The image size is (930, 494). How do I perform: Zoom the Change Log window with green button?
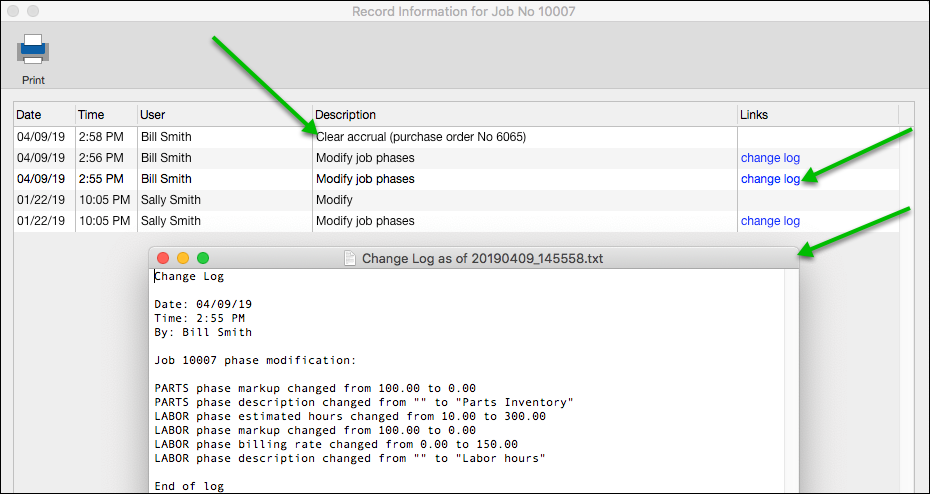202,258
